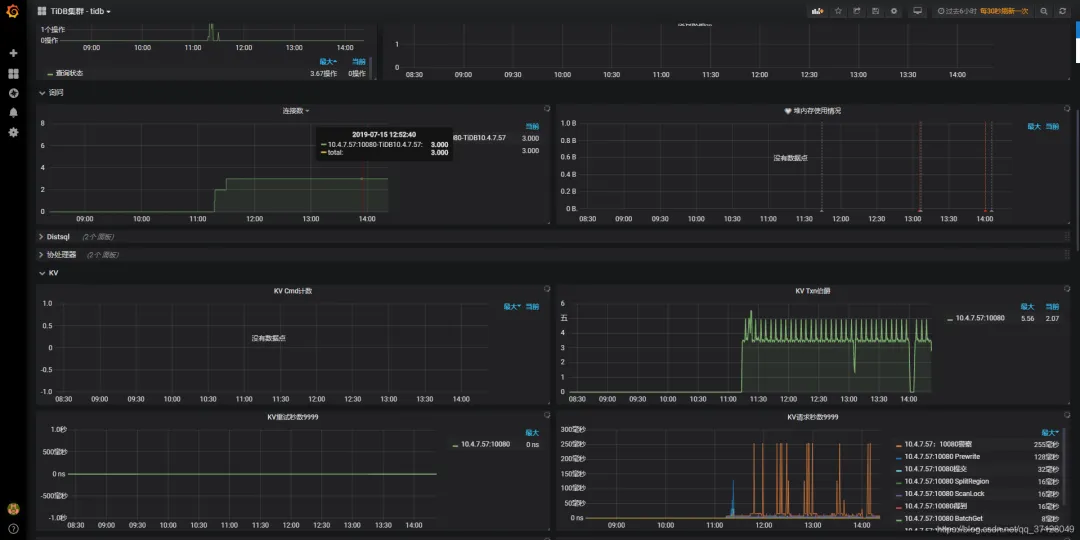Click 没有数据点 in KV Cmd计数 panel
The height and width of the screenshot is (540, 1080).
click(269, 338)
